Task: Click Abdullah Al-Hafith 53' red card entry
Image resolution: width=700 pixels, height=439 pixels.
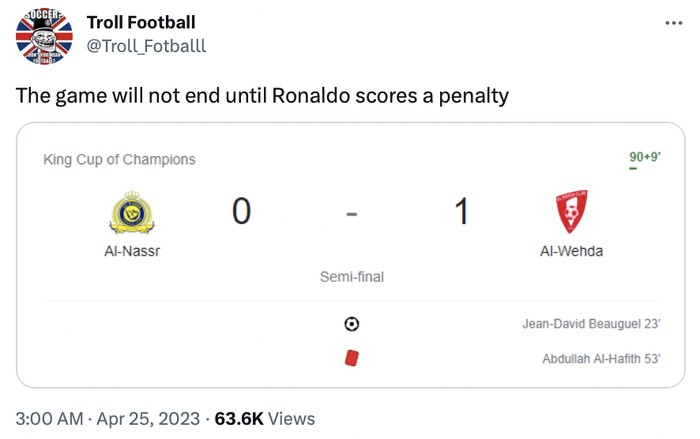Action: coord(600,358)
